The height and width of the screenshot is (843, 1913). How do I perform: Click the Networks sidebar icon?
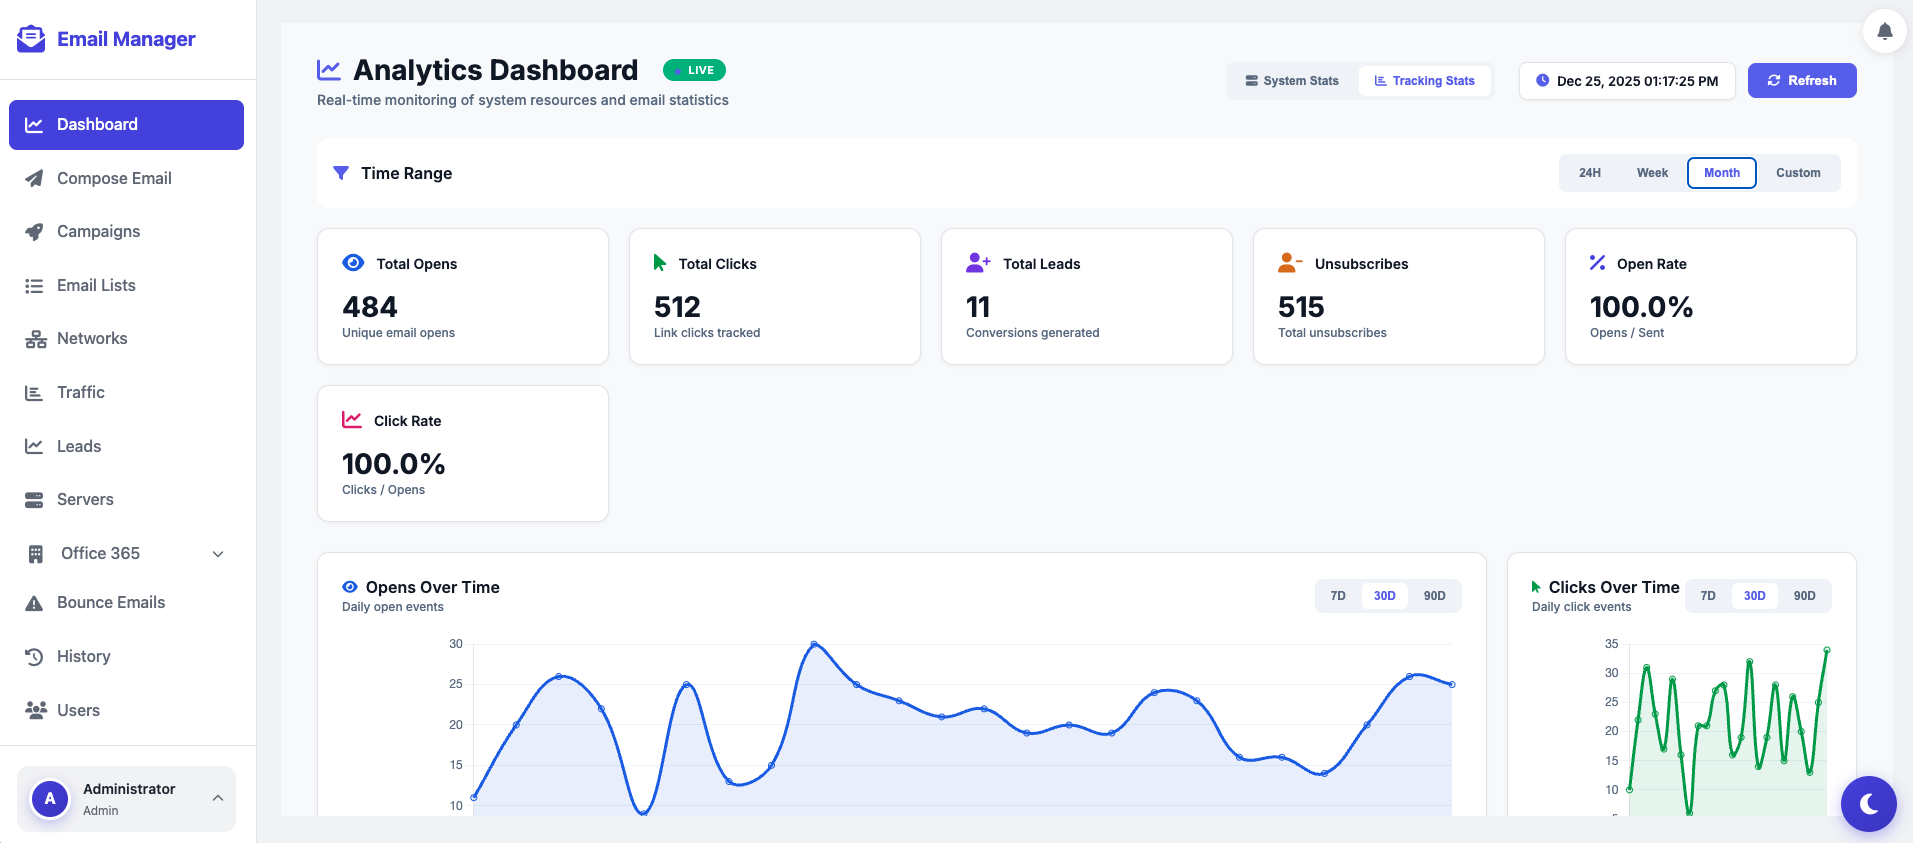point(35,339)
